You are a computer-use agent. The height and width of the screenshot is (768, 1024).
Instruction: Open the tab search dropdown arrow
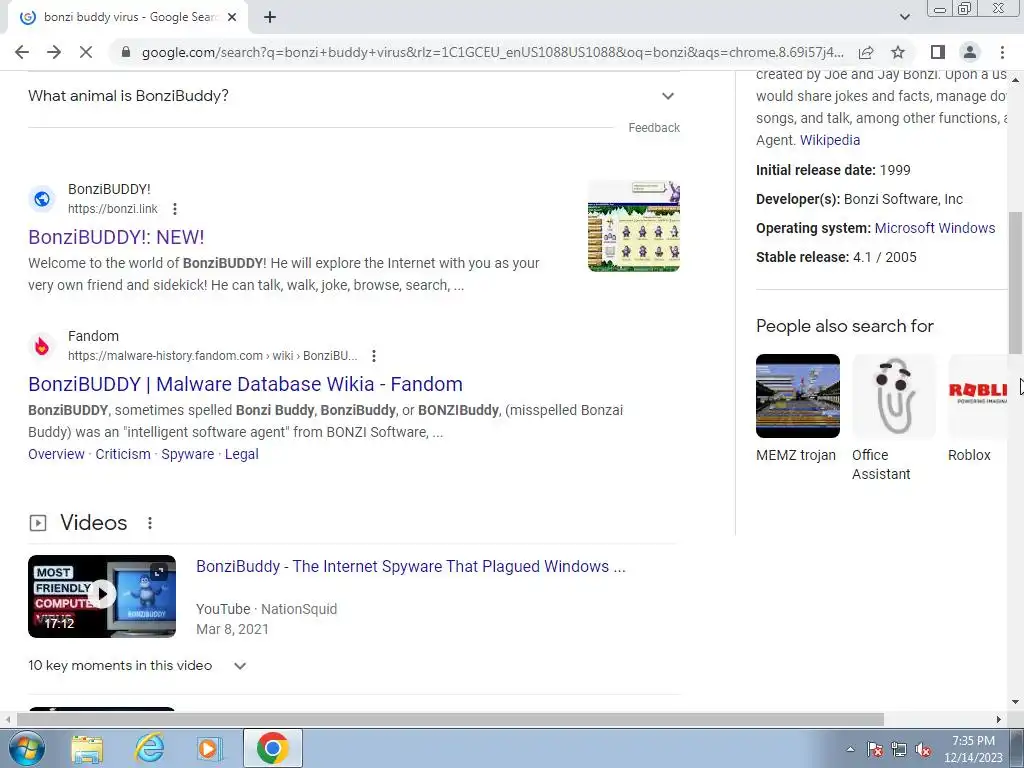point(904,18)
